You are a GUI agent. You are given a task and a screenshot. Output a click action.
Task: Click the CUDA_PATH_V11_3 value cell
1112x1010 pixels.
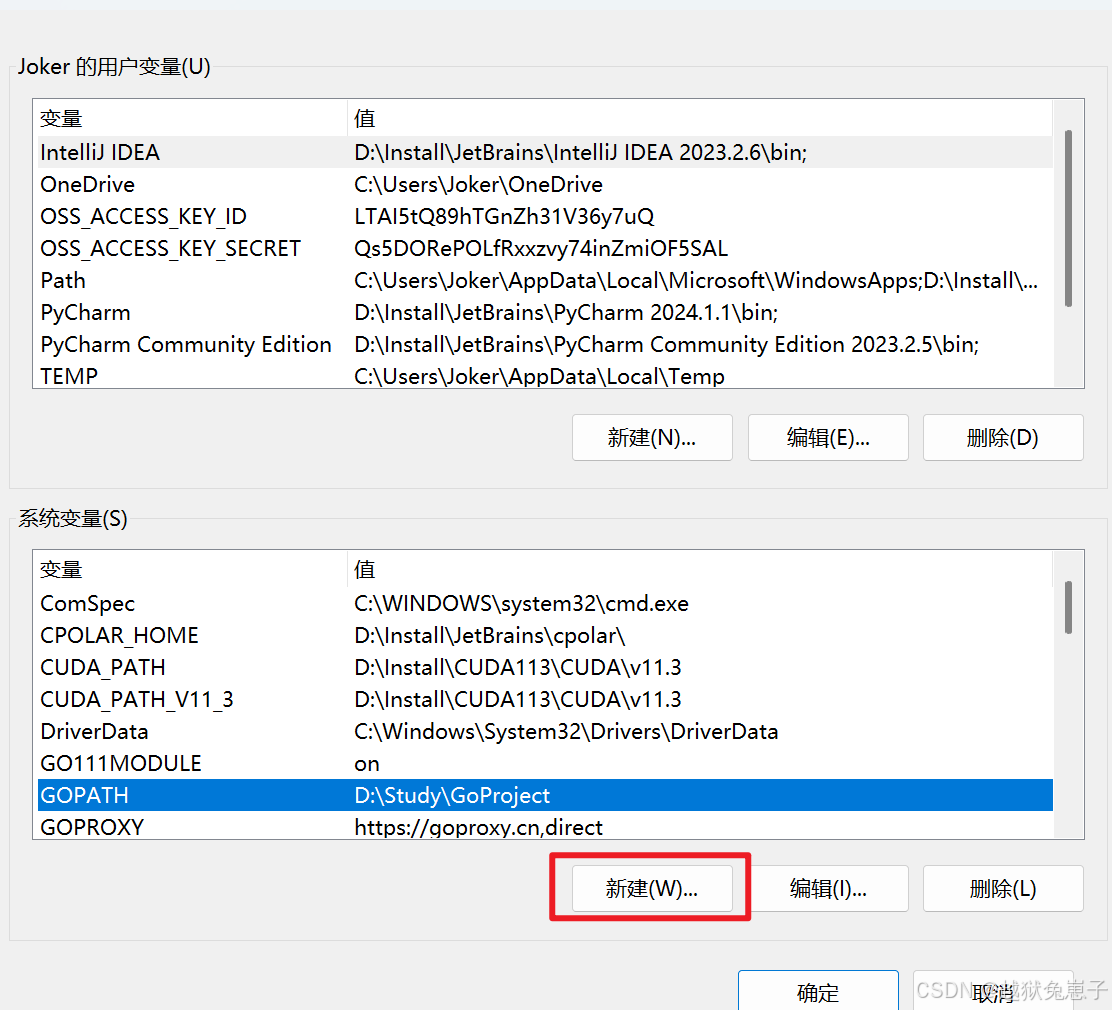[x=518, y=699]
